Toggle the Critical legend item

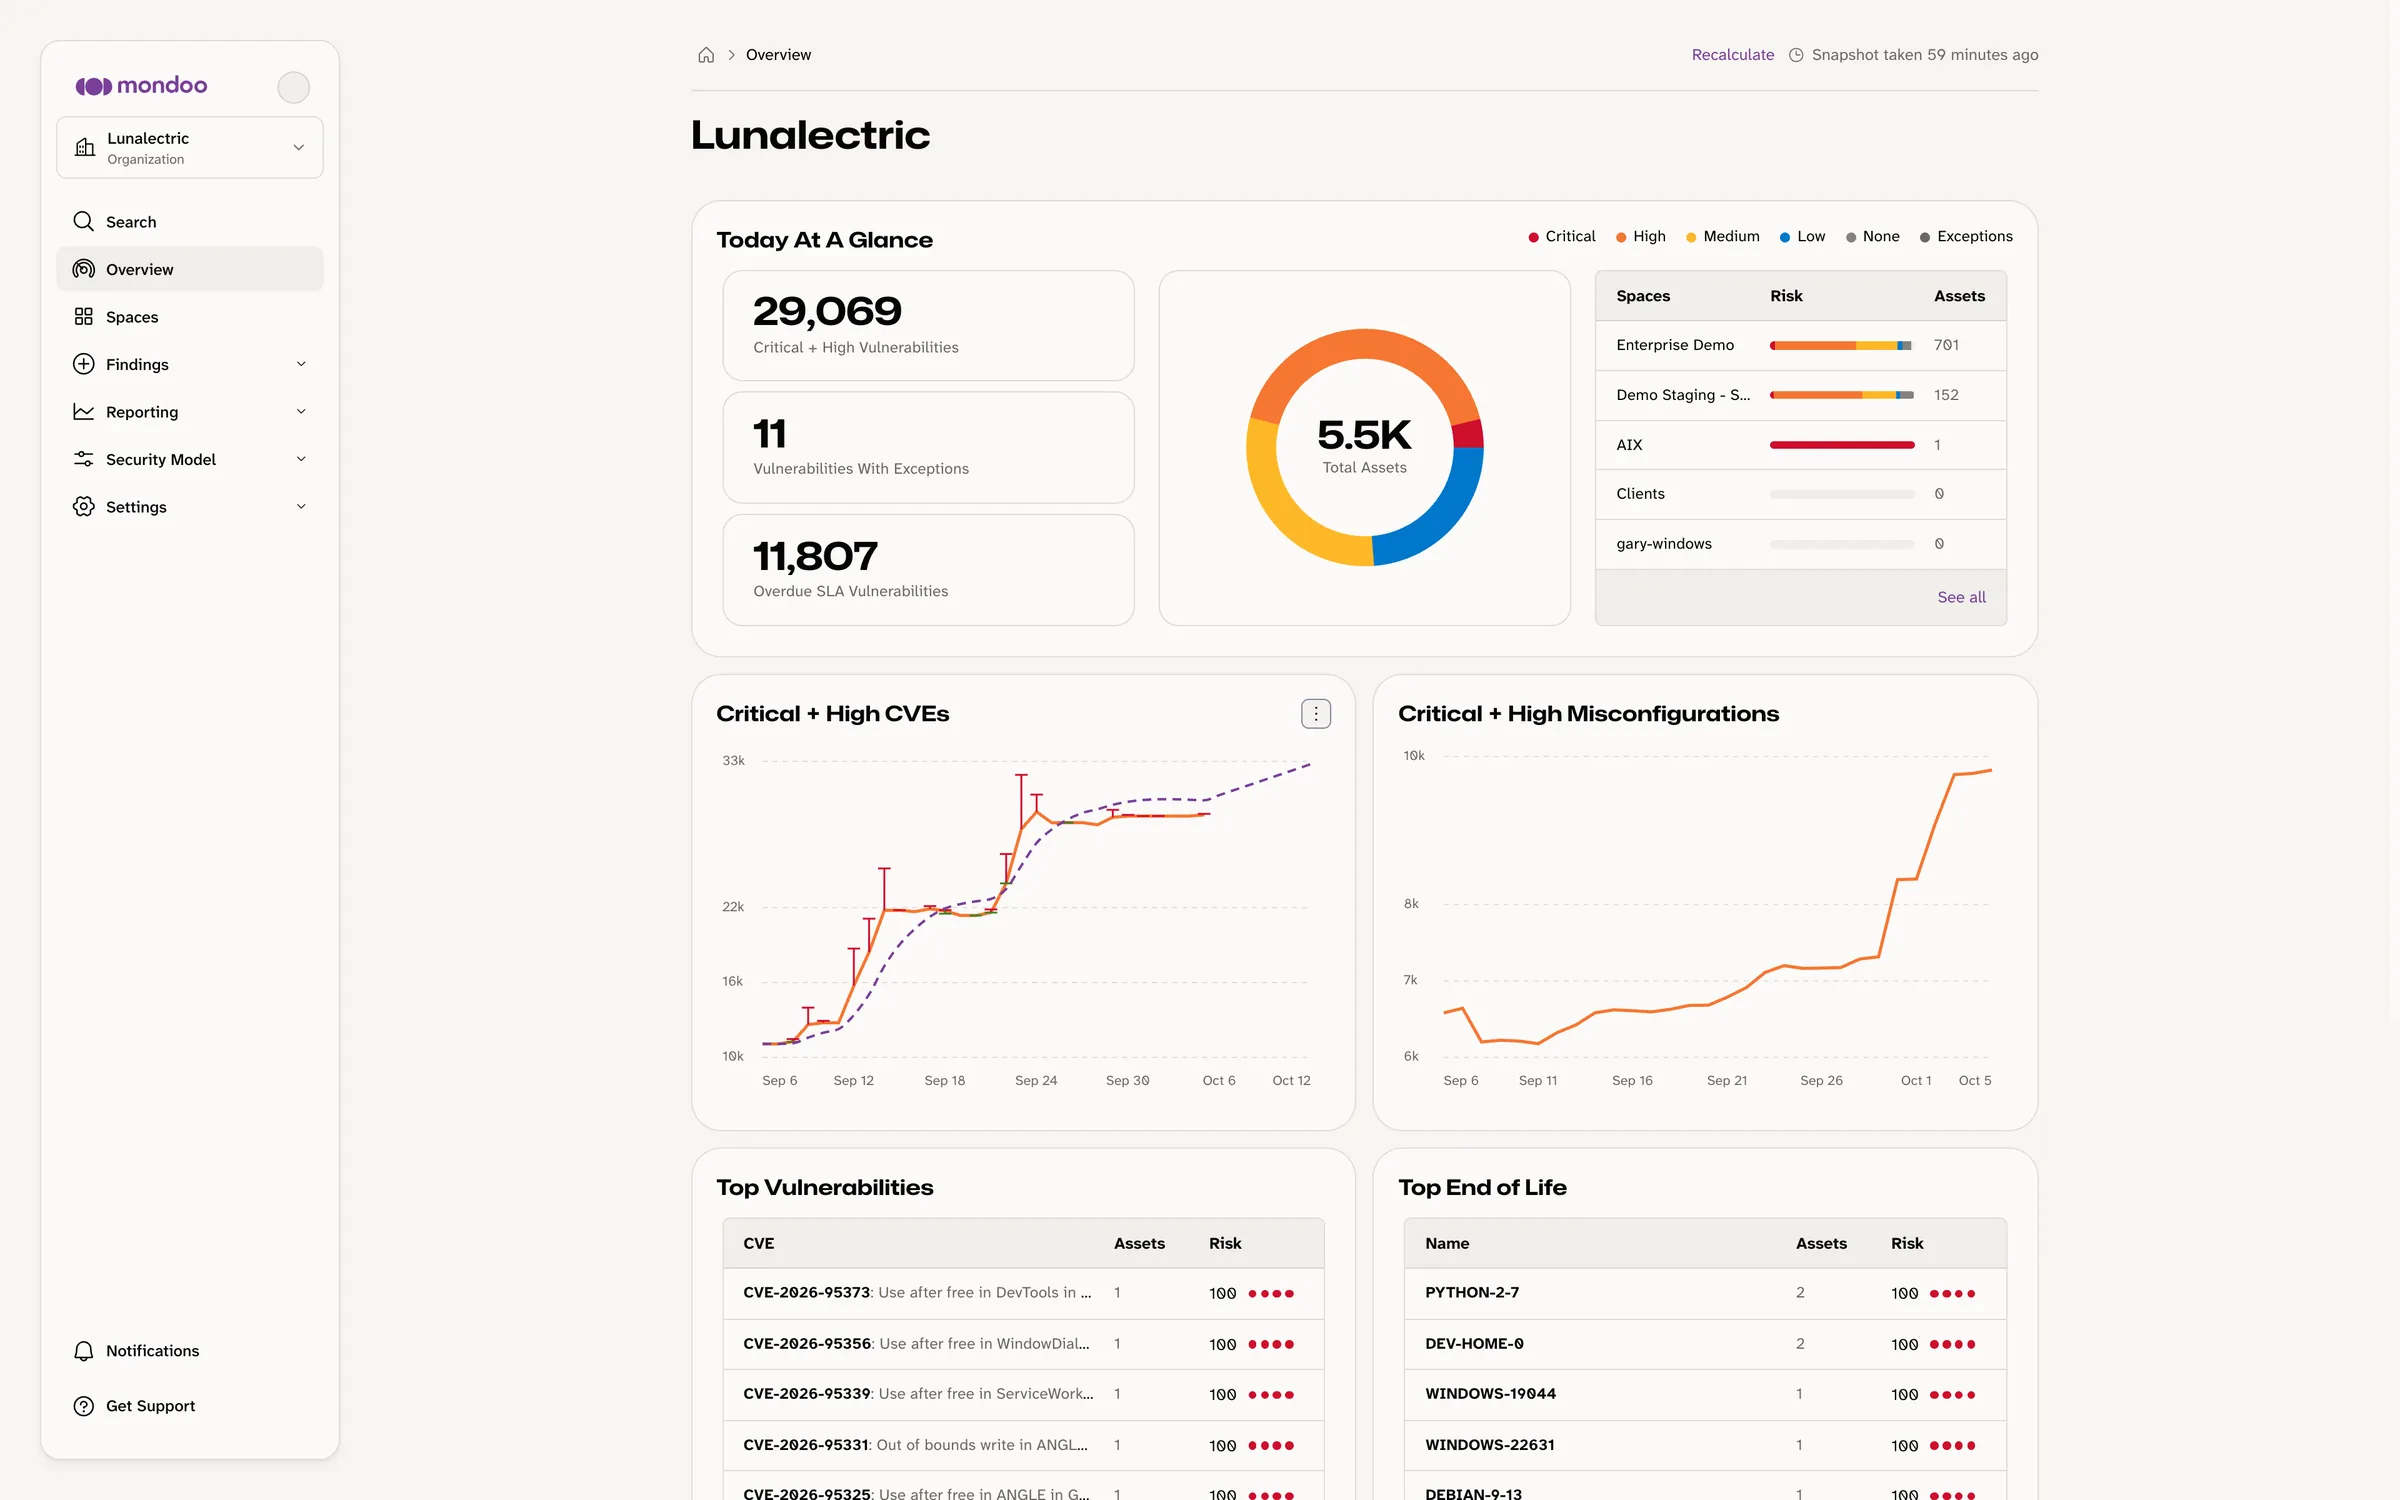point(1561,236)
